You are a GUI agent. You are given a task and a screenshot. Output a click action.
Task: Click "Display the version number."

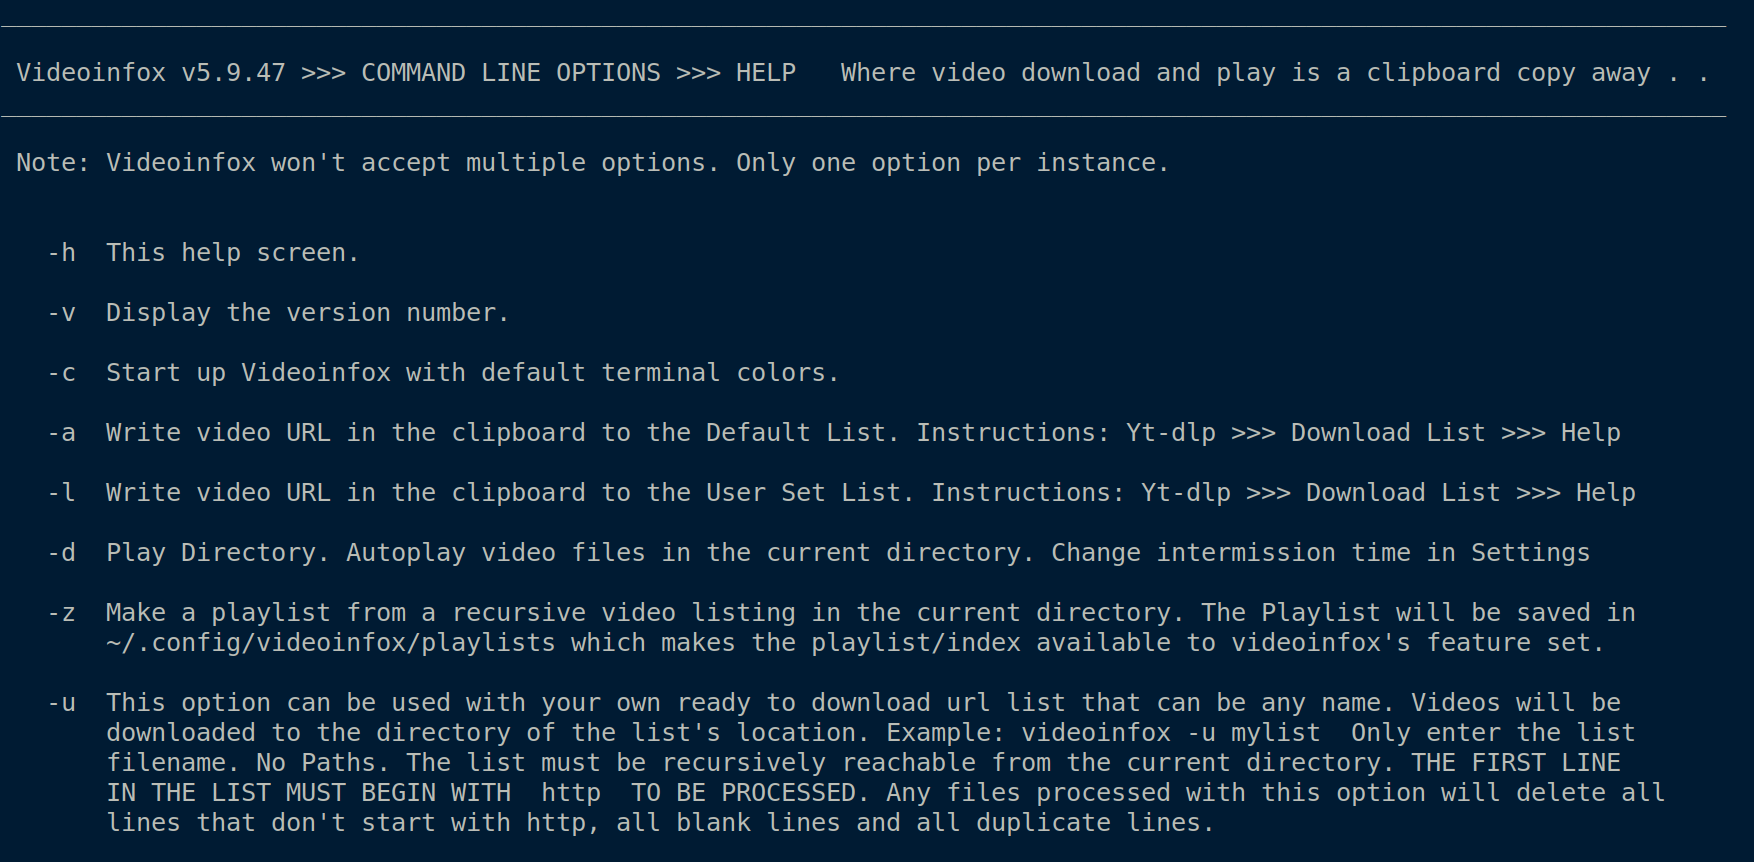(x=308, y=313)
